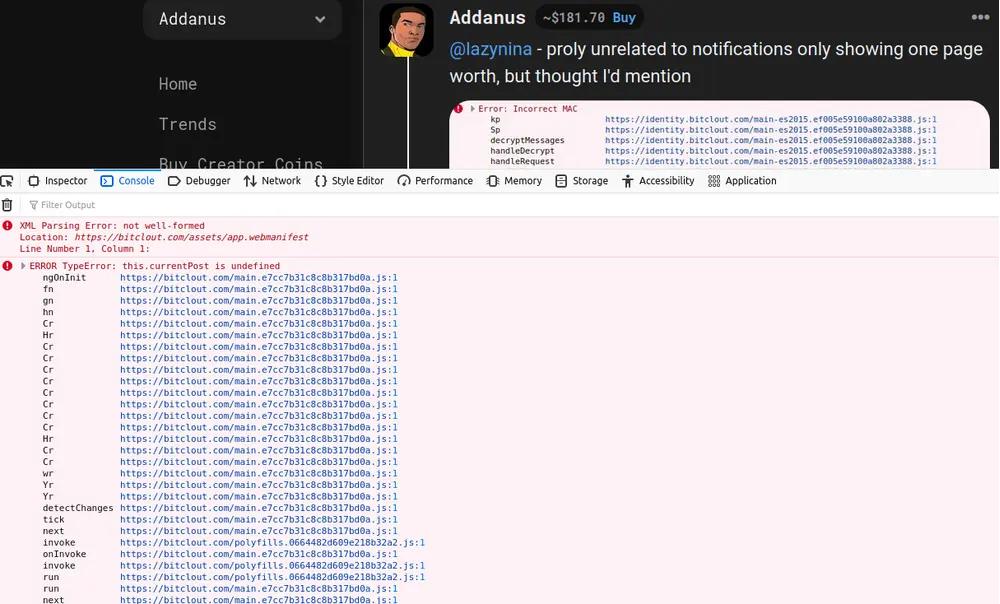Screen dimensions: 1000x604
Task: Open the Accessibility panel
Action: point(658,181)
